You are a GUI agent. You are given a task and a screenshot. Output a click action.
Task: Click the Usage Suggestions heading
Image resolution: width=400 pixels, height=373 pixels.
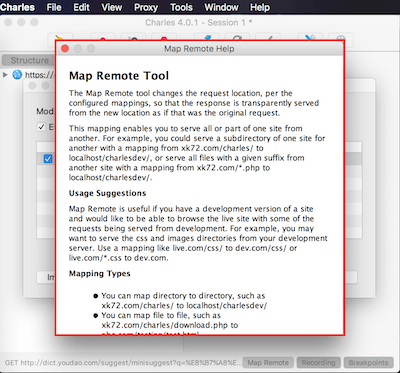click(x=107, y=193)
